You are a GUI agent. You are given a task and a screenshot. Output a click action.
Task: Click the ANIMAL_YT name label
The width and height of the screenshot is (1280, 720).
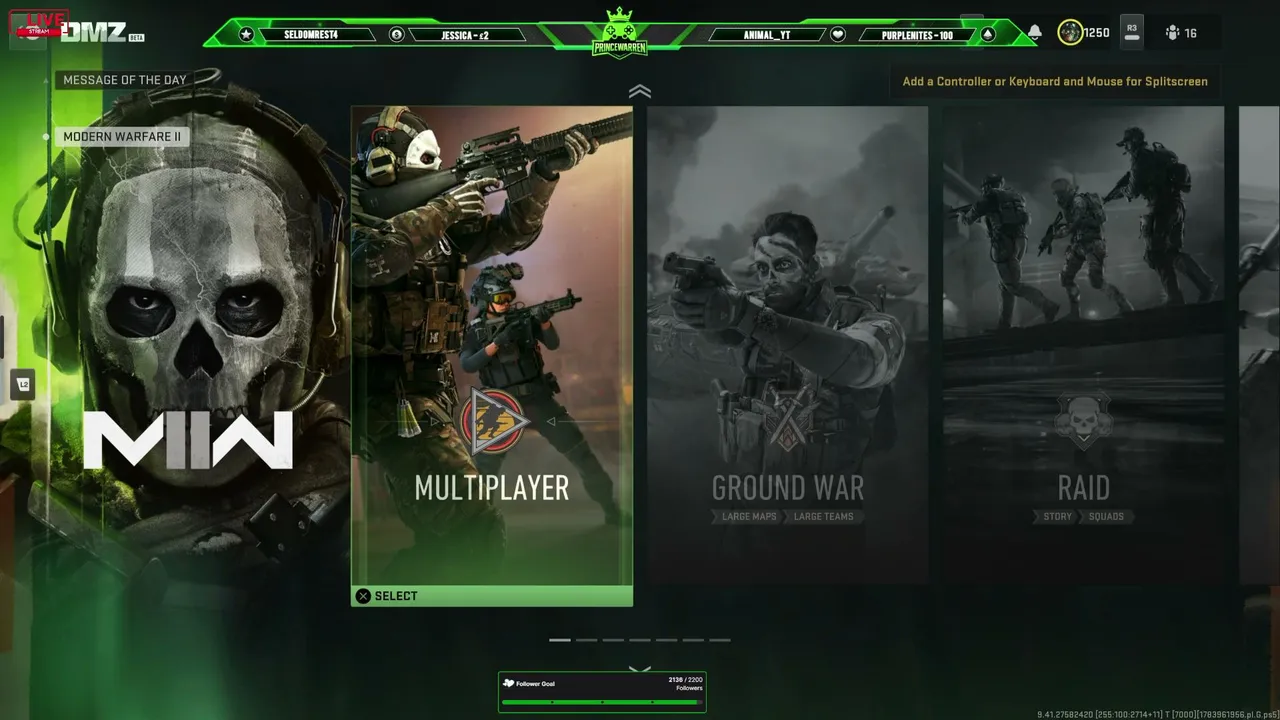767,35
